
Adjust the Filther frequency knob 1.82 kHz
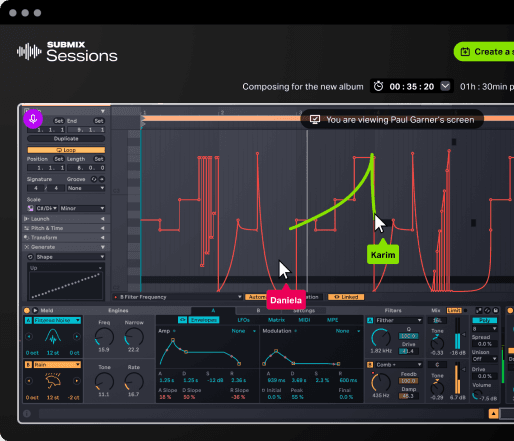point(381,338)
